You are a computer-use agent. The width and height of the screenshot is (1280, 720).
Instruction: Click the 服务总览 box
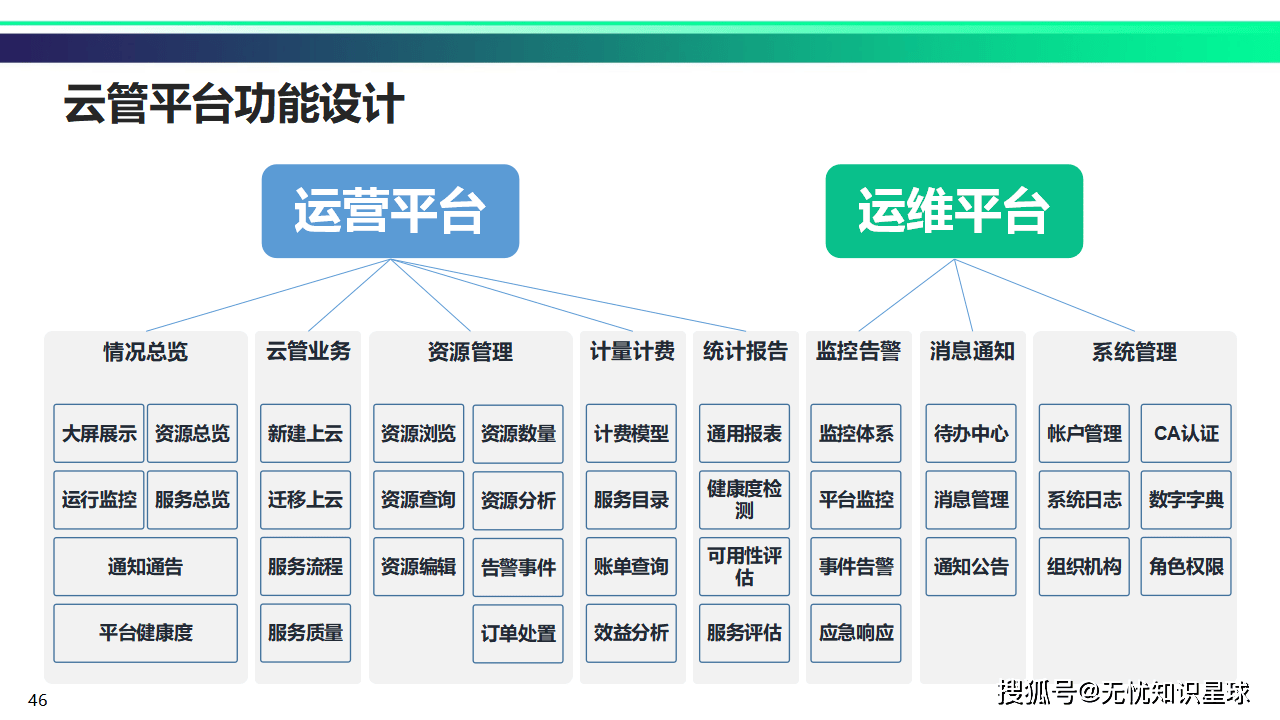[192, 500]
